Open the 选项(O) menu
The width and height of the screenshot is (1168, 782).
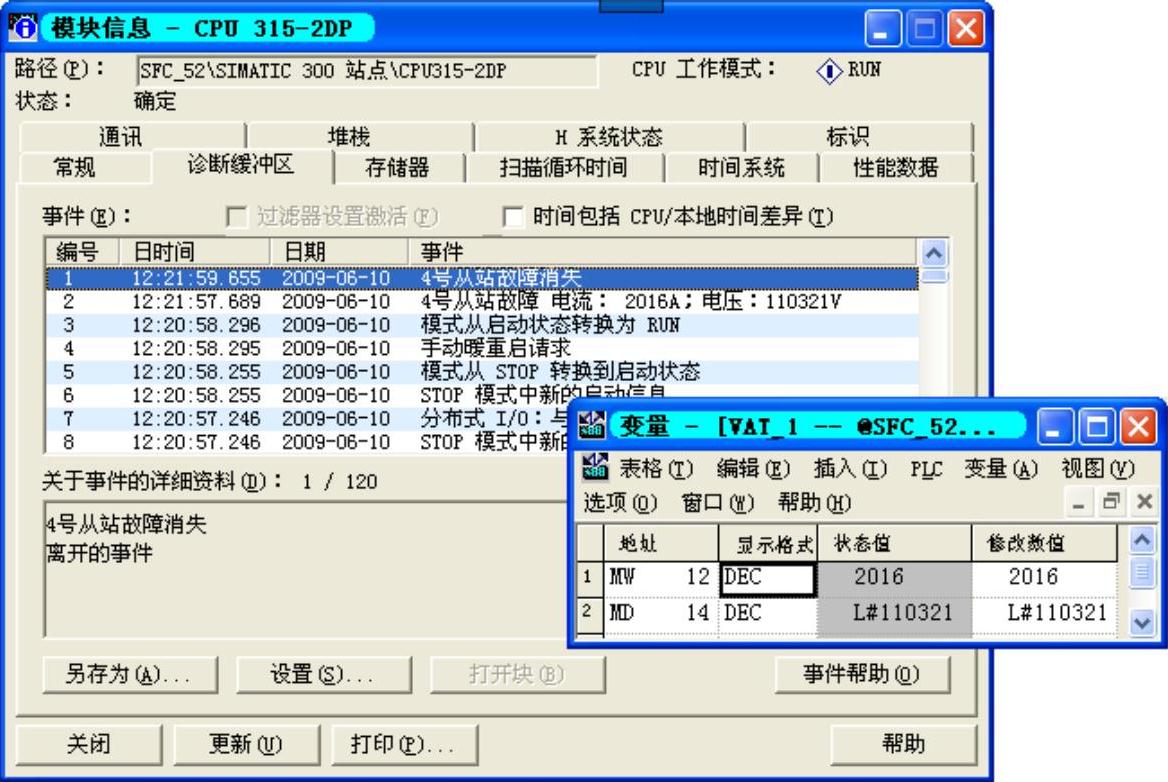pyautogui.click(x=620, y=503)
